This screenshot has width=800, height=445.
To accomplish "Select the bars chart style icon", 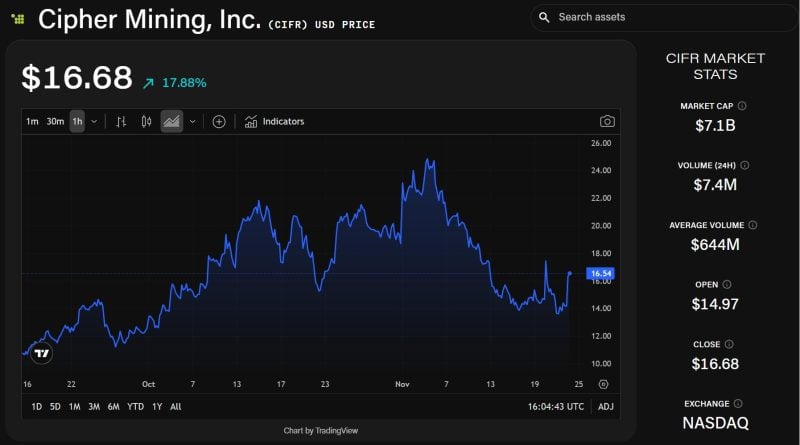I will 121,122.
